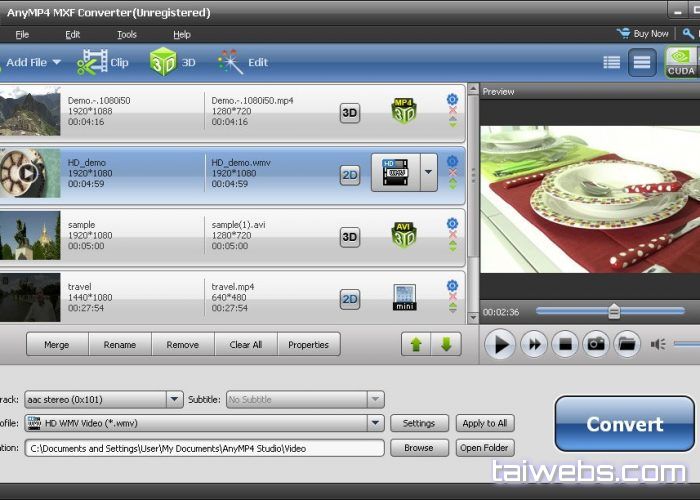Expand the output format dropdown for HD_demo
Screen dimensions: 700x500
click(428, 172)
